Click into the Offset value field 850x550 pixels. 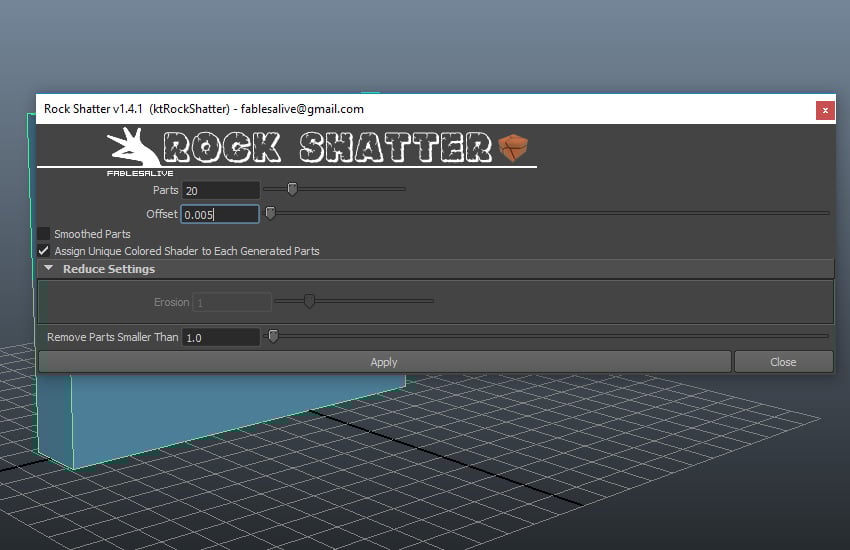(x=220, y=214)
